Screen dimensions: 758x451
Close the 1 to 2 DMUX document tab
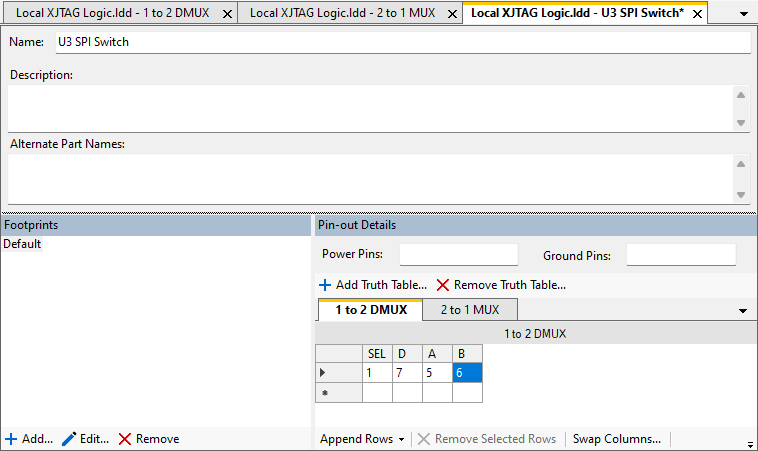pos(227,14)
